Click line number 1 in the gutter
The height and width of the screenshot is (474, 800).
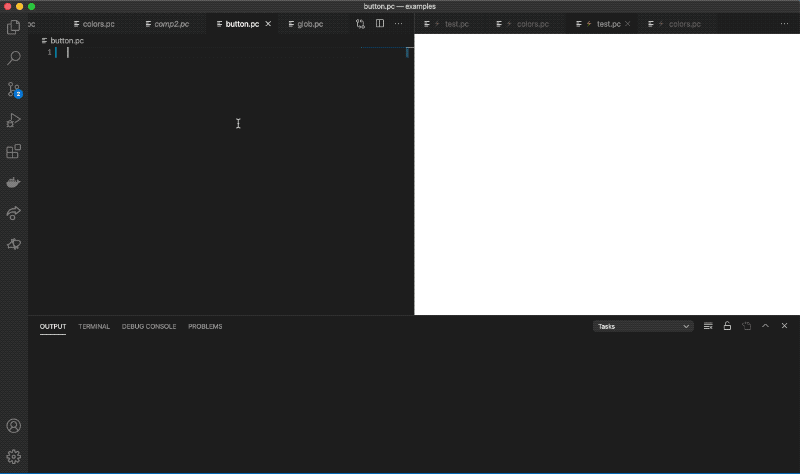[x=49, y=53]
